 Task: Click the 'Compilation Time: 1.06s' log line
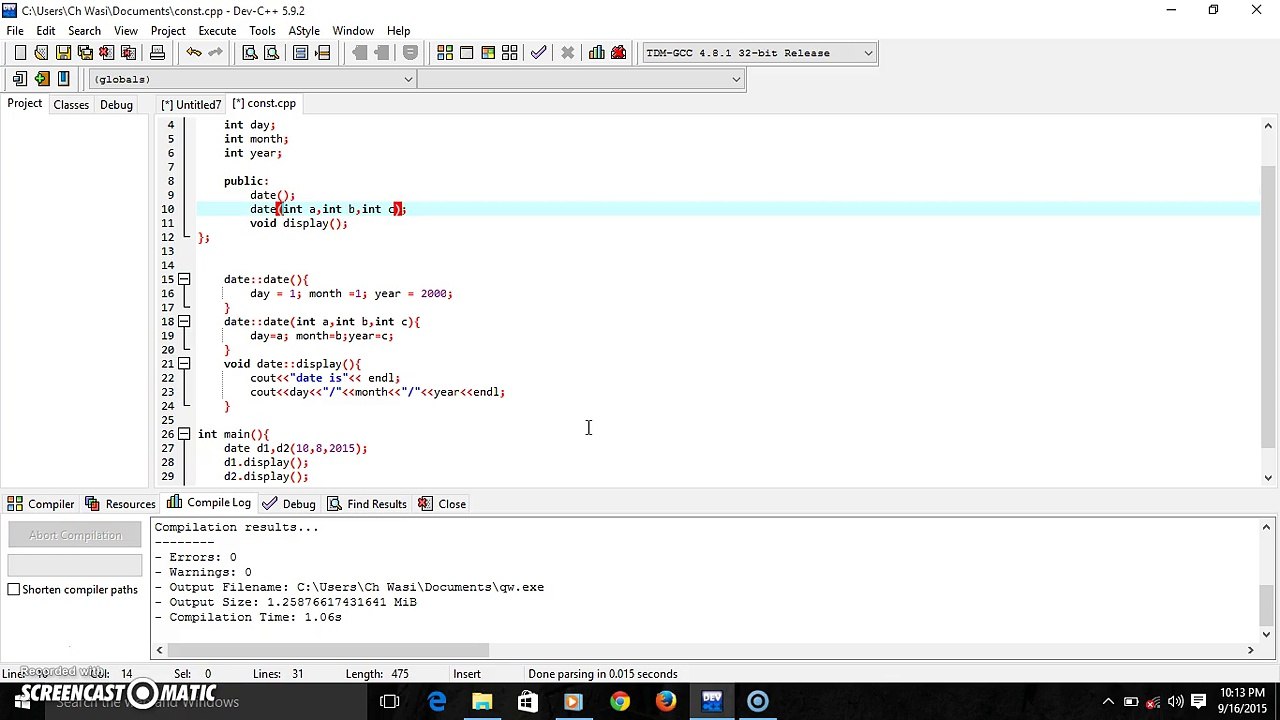pos(248,617)
